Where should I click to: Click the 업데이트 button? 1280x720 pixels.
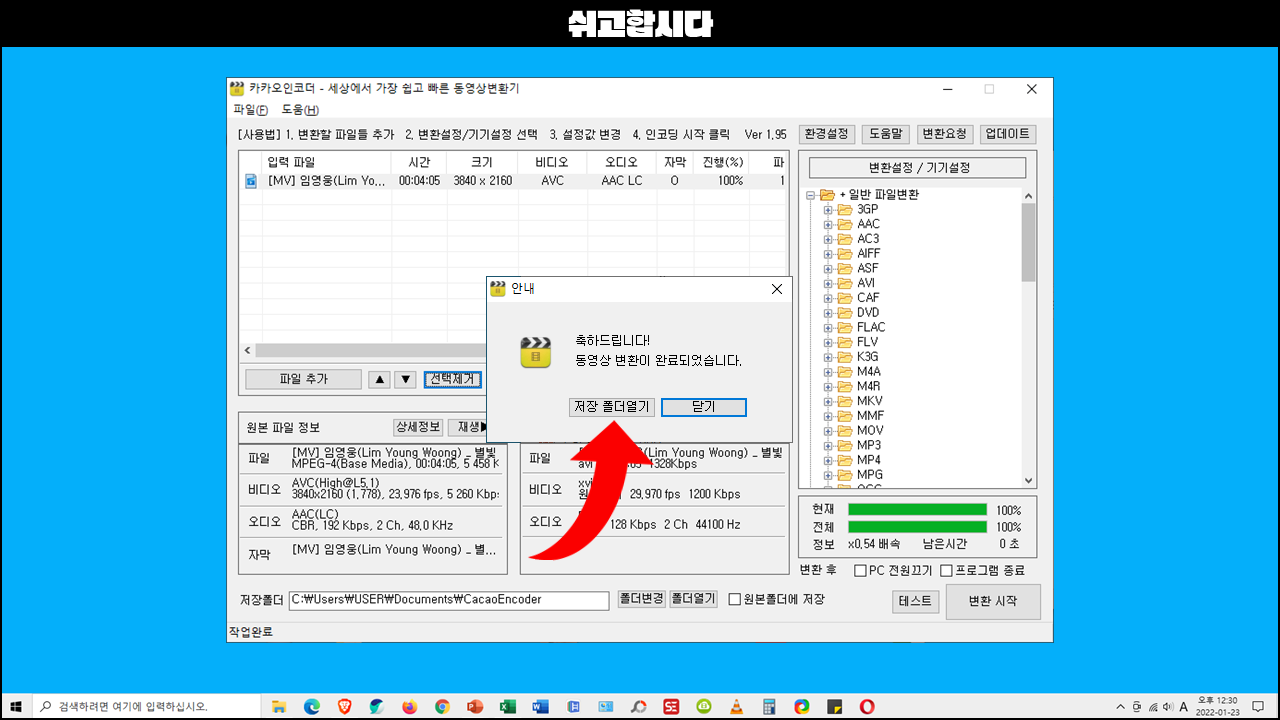[x=1008, y=134]
